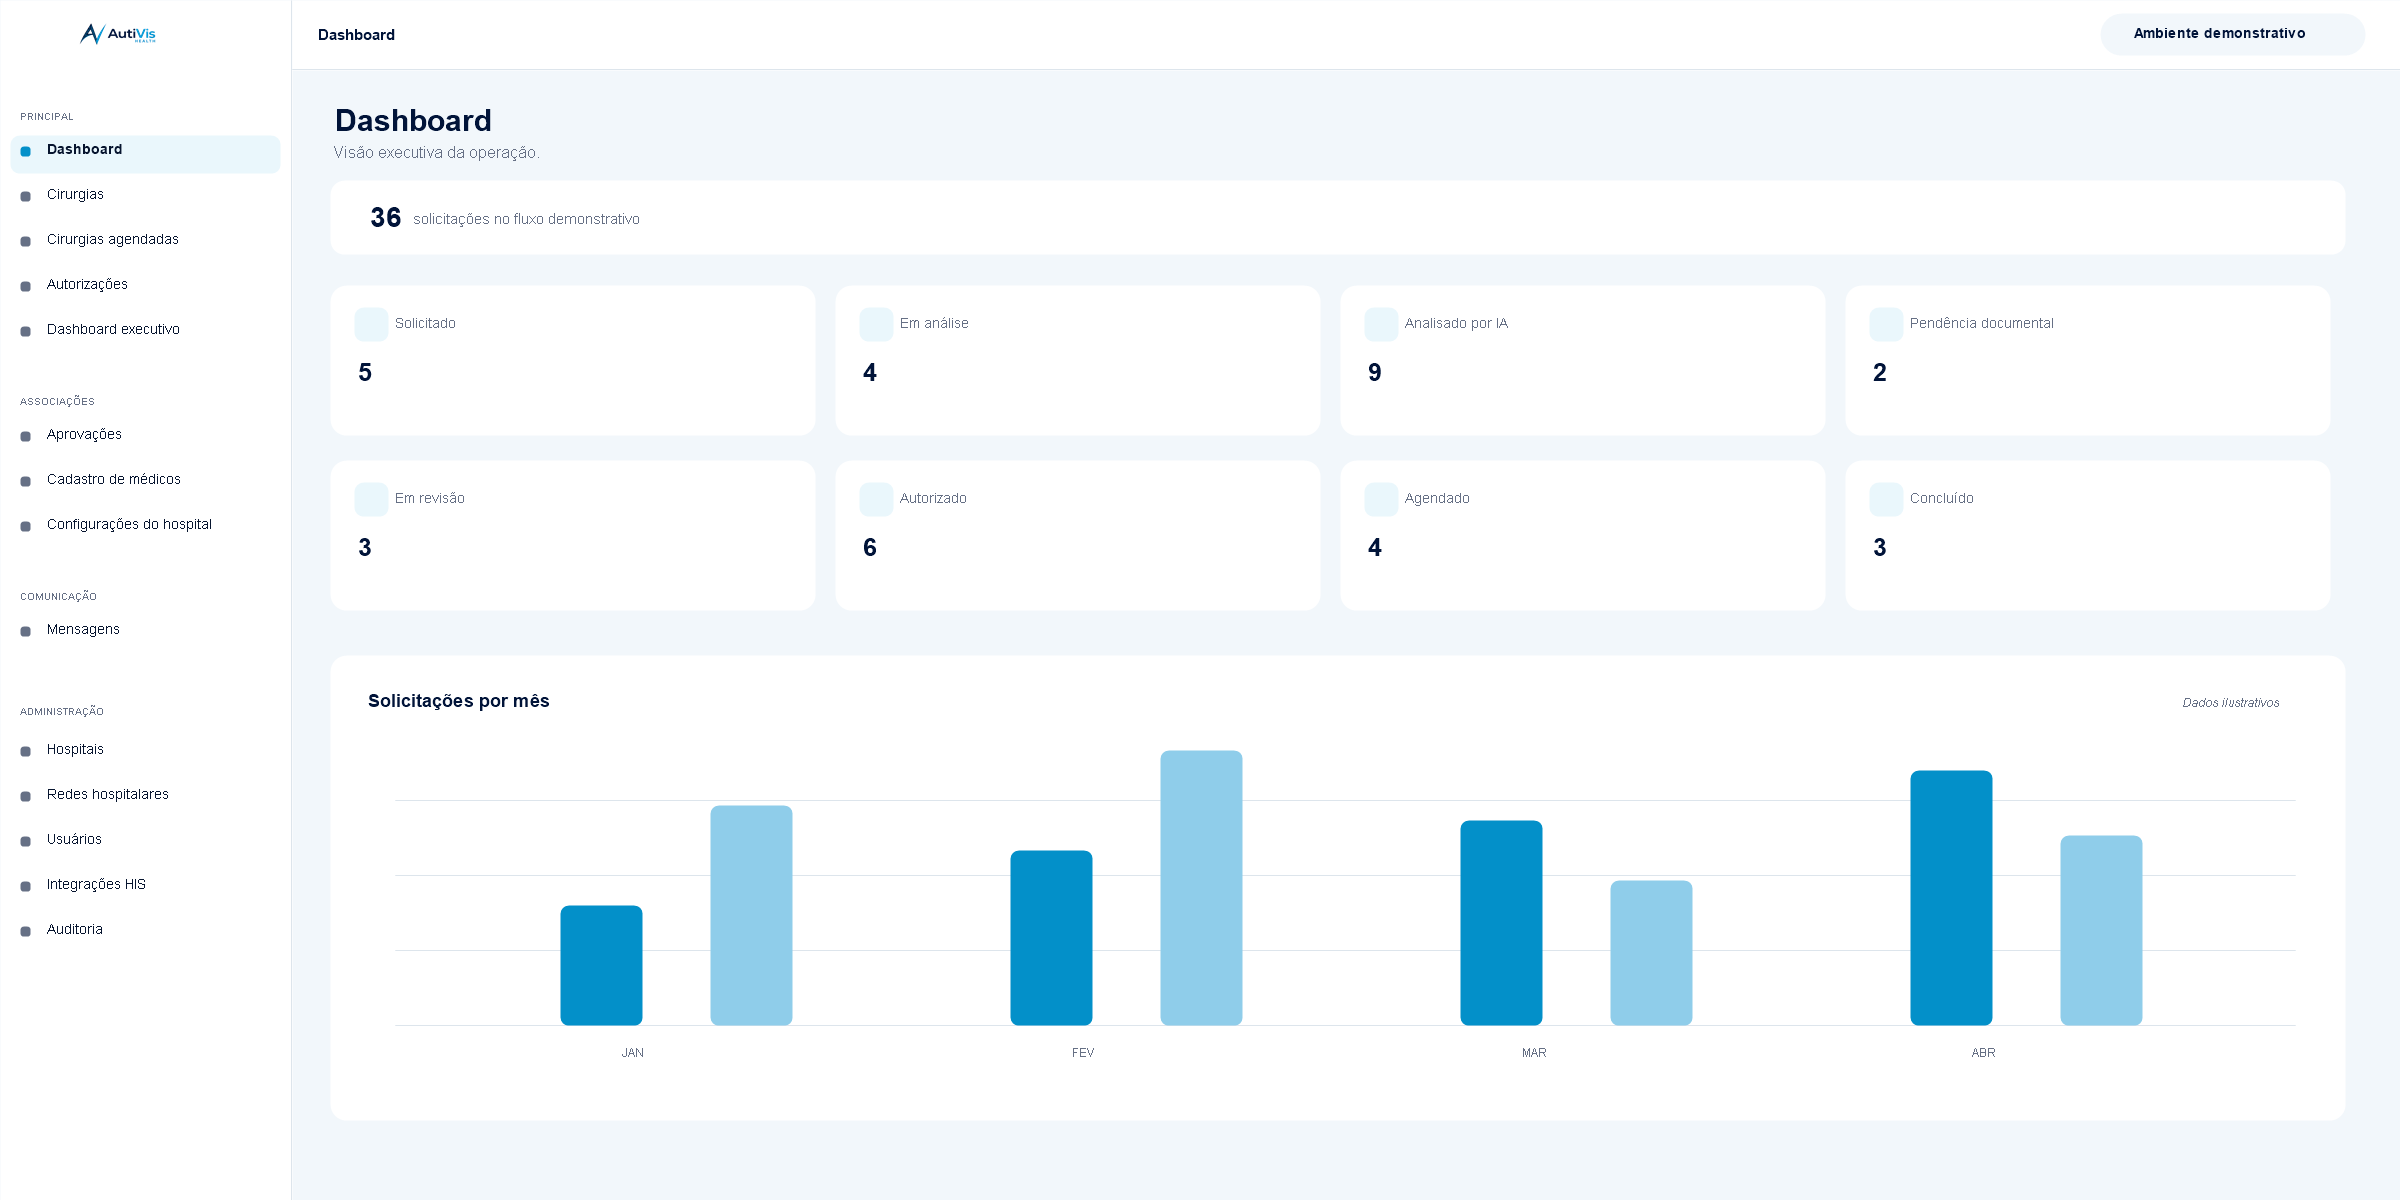The width and height of the screenshot is (2400, 1200).
Task: Click the Solicitações por mês title
Action: 459,701
